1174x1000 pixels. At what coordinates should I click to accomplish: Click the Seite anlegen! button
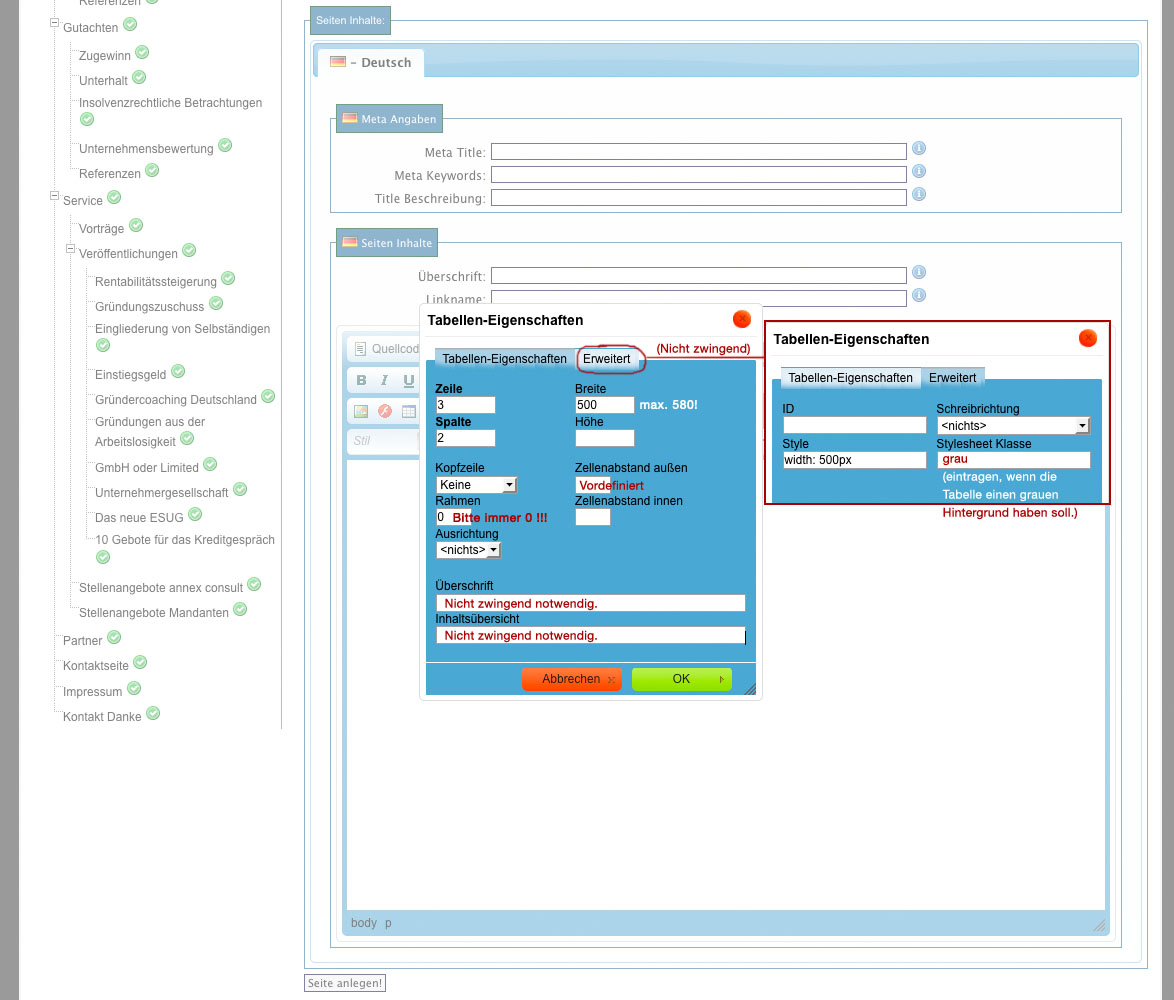click(345, 983)
